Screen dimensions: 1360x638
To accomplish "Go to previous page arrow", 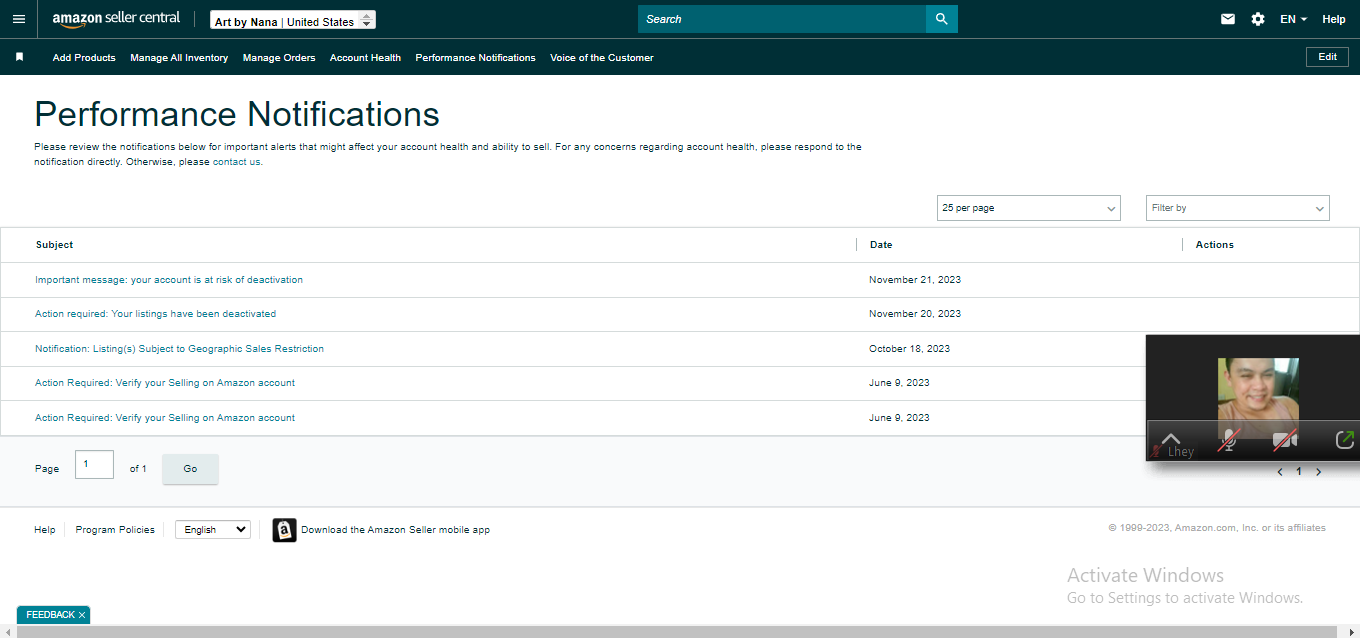I will (1280, 472).
